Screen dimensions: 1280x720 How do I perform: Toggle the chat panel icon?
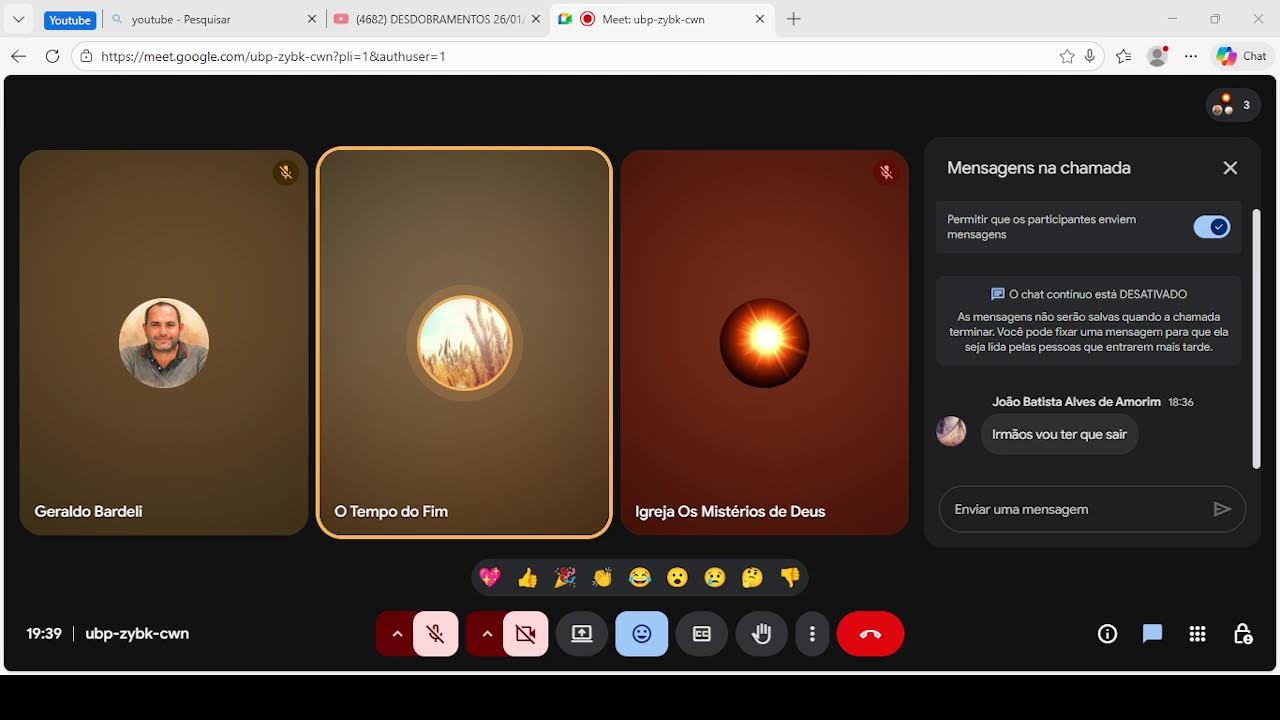[1152, 634]
